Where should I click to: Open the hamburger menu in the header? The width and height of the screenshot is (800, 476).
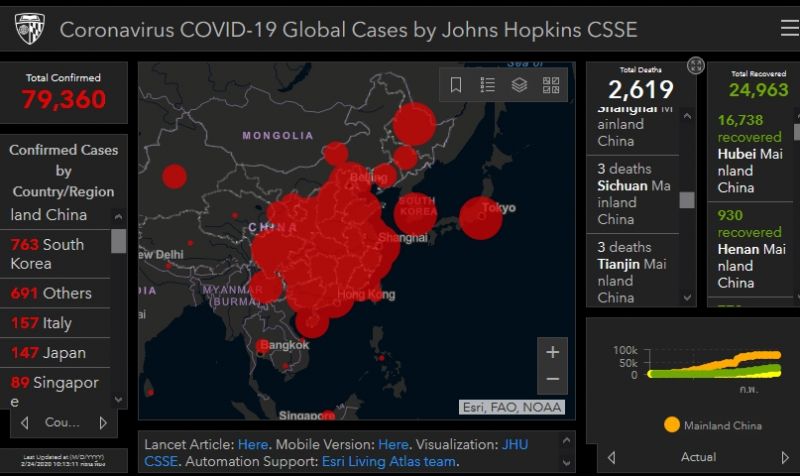(x=789, y=28)
